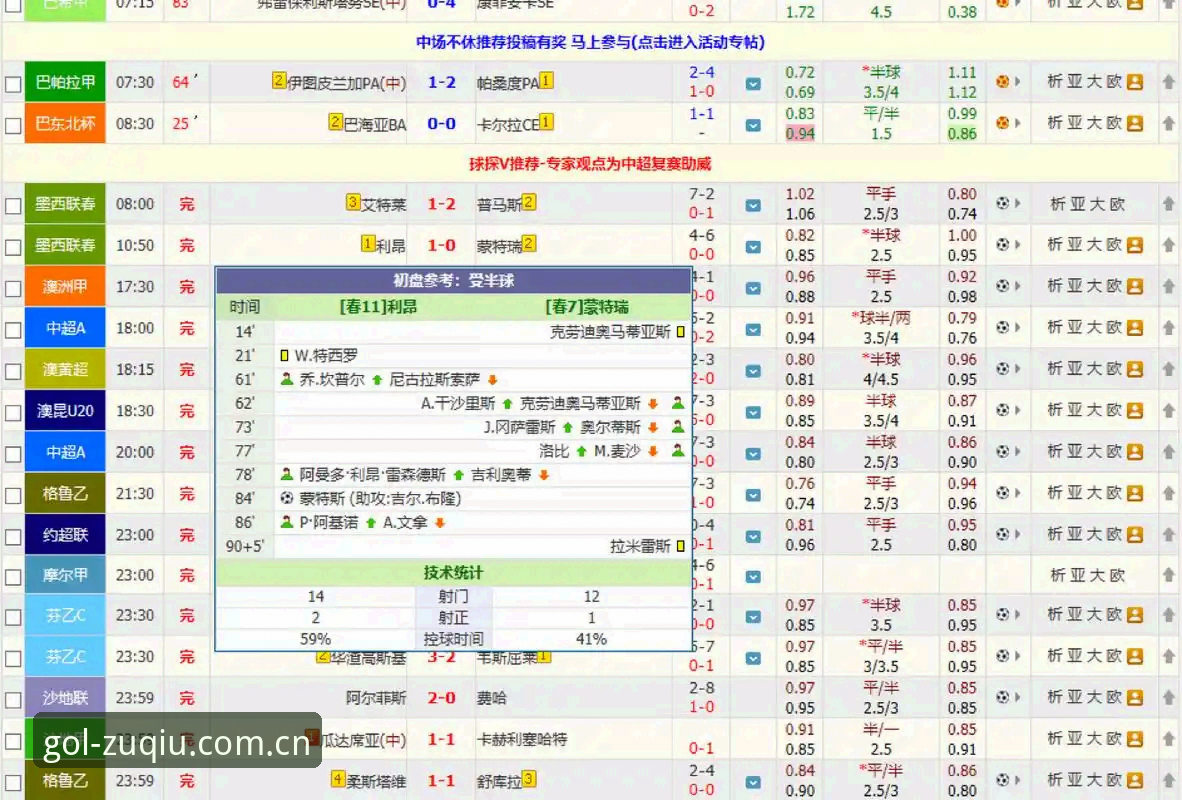Pin 摩尔甲 match using up arrow
The height and width of the screenshot is (800, 1182).
1168,575
